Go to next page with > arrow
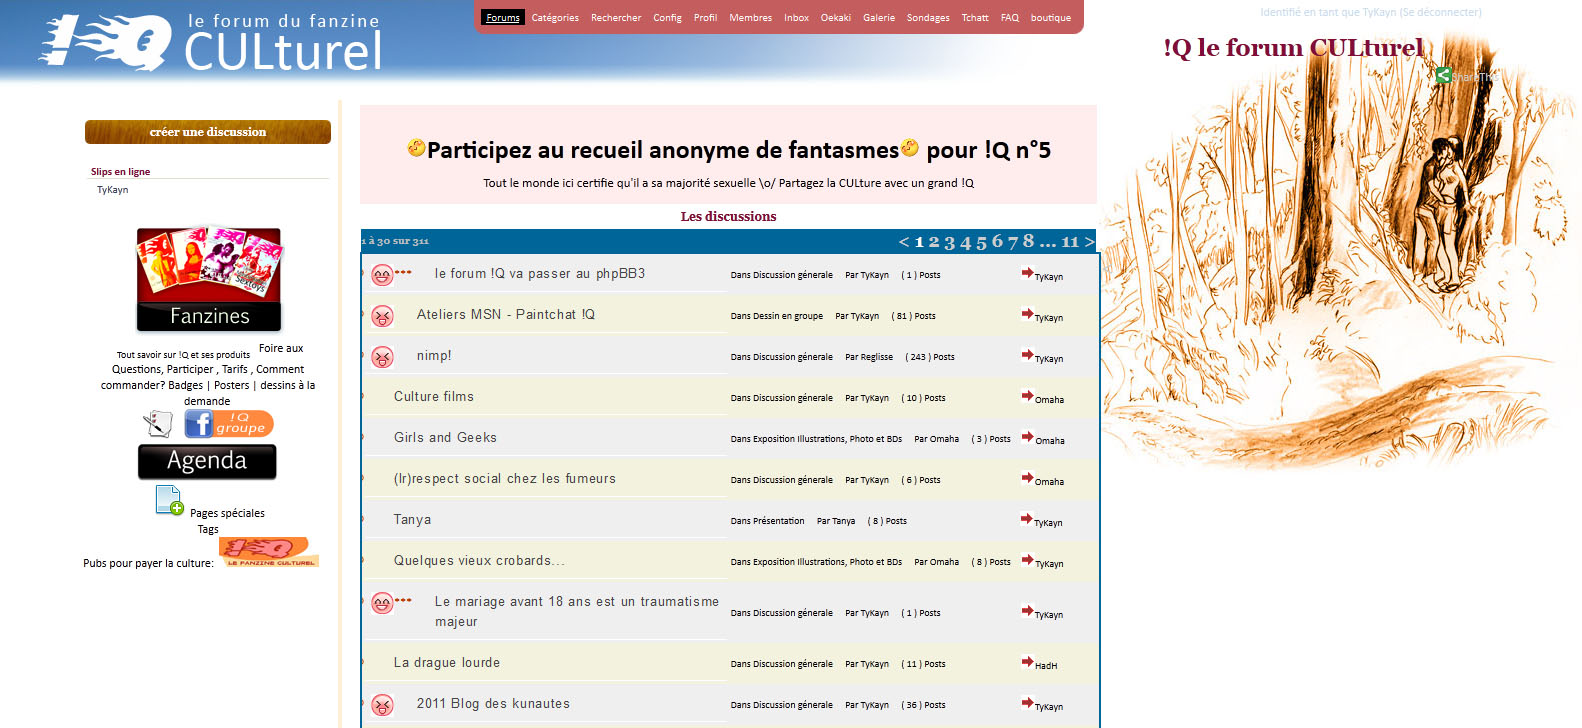The width and height of the screenshot is (1582, 728). pyautogui.click(x=1089, y=242)
